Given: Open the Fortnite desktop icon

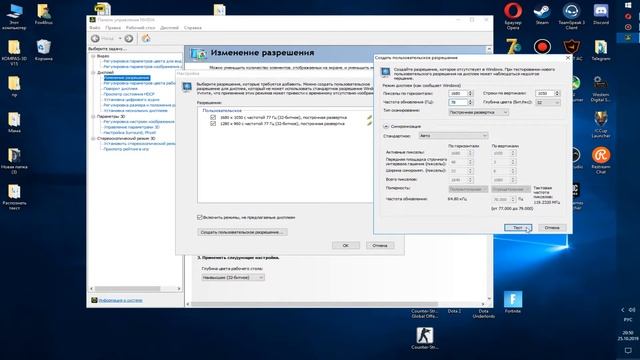Looking at the screenshot, I should (x=513, y=302).
